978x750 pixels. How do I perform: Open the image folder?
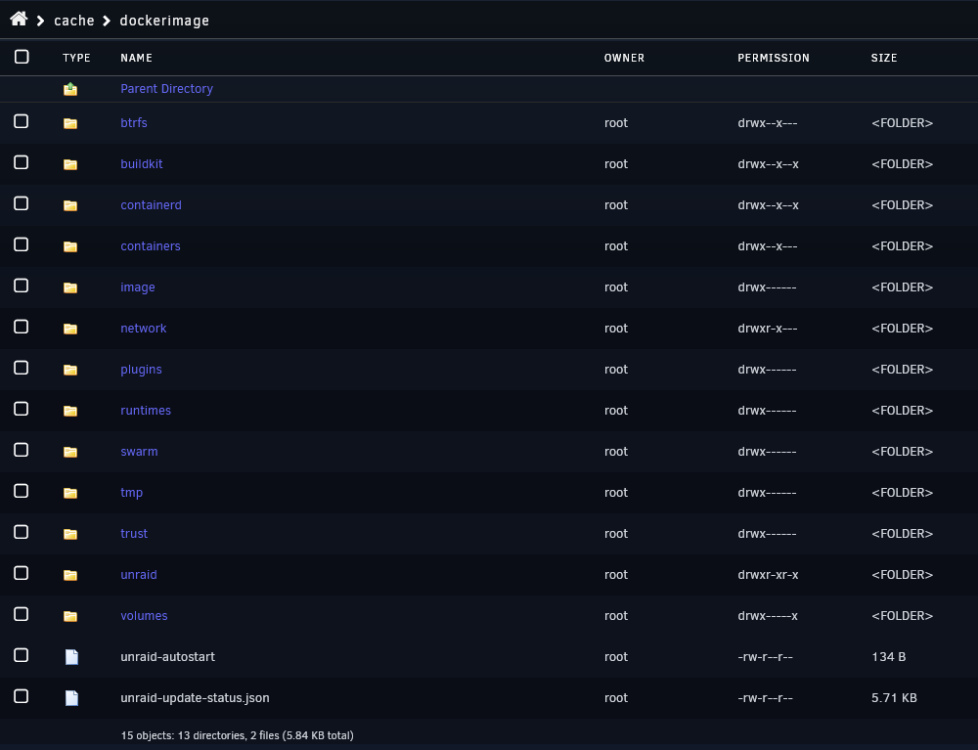[x=137, y=287]
